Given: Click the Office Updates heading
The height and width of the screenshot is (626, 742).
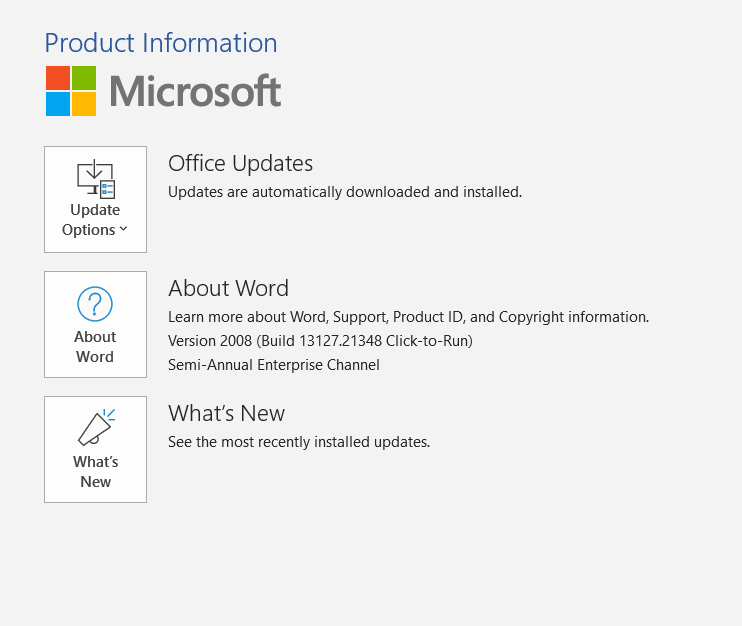Looking at the screenshot, I should [240, 163].
